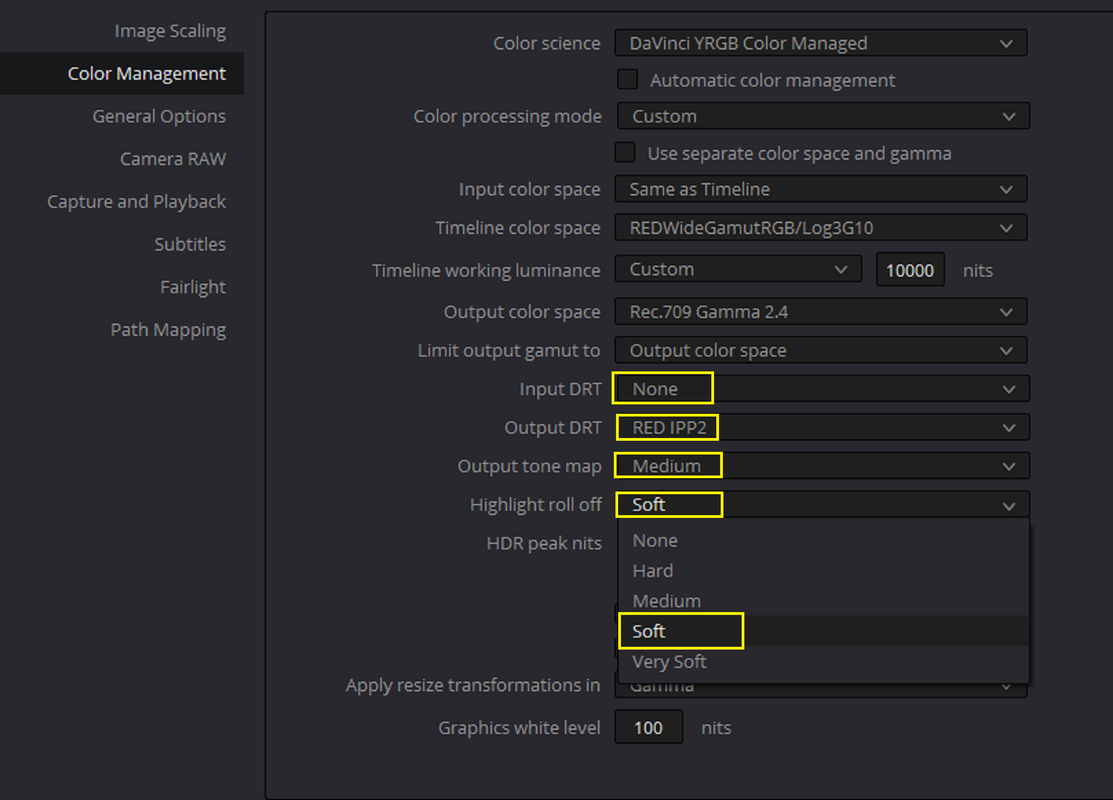Choose Hard highlight roll off option
The width and height of the screenshot is (1113, 800).
(823, 571)
